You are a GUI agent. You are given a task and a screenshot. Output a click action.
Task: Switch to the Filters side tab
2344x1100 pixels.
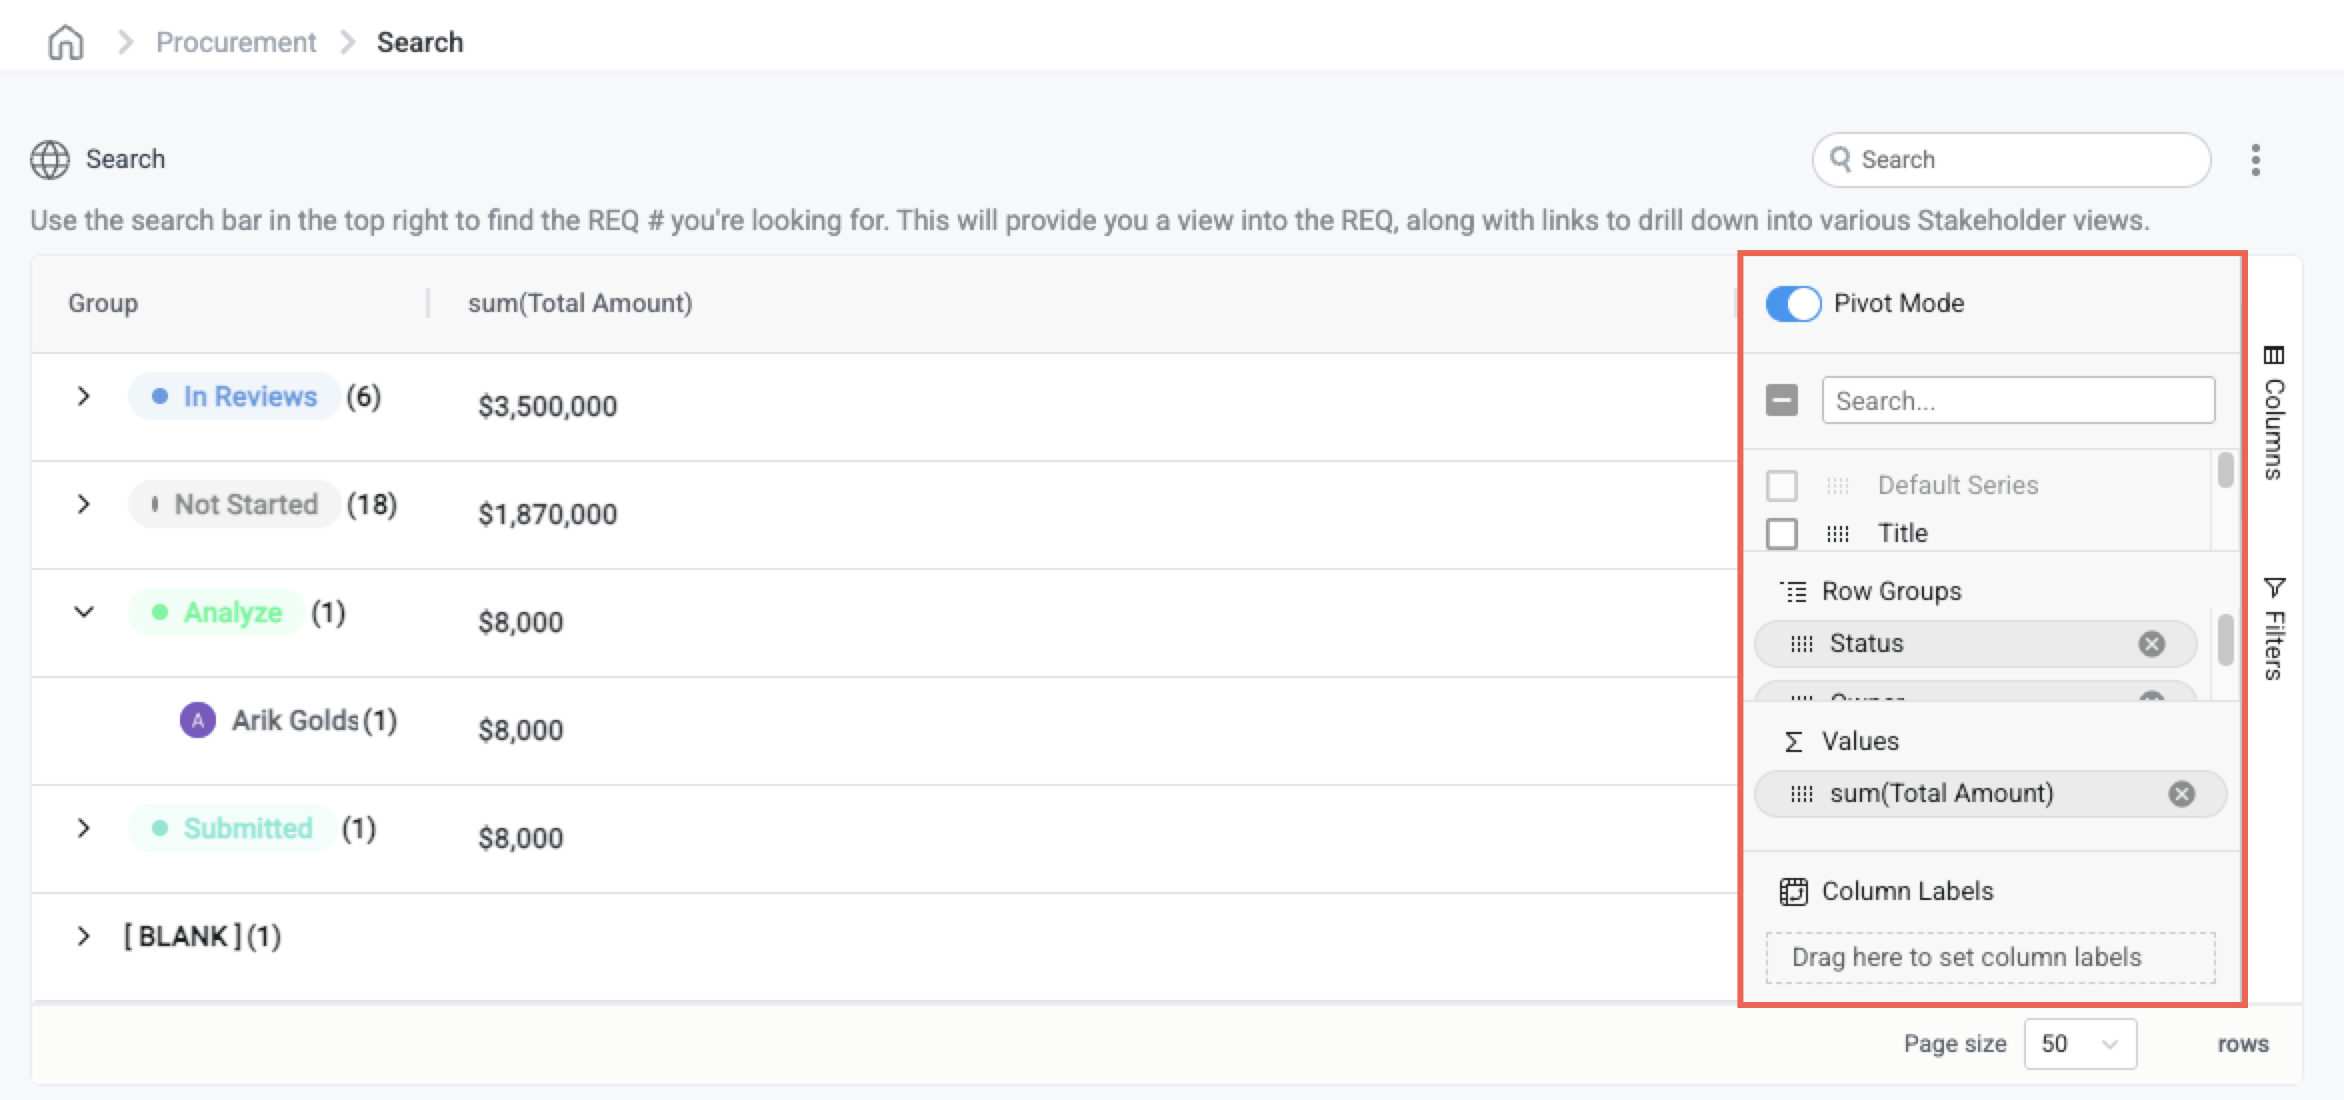click(x=2273, y=628)
